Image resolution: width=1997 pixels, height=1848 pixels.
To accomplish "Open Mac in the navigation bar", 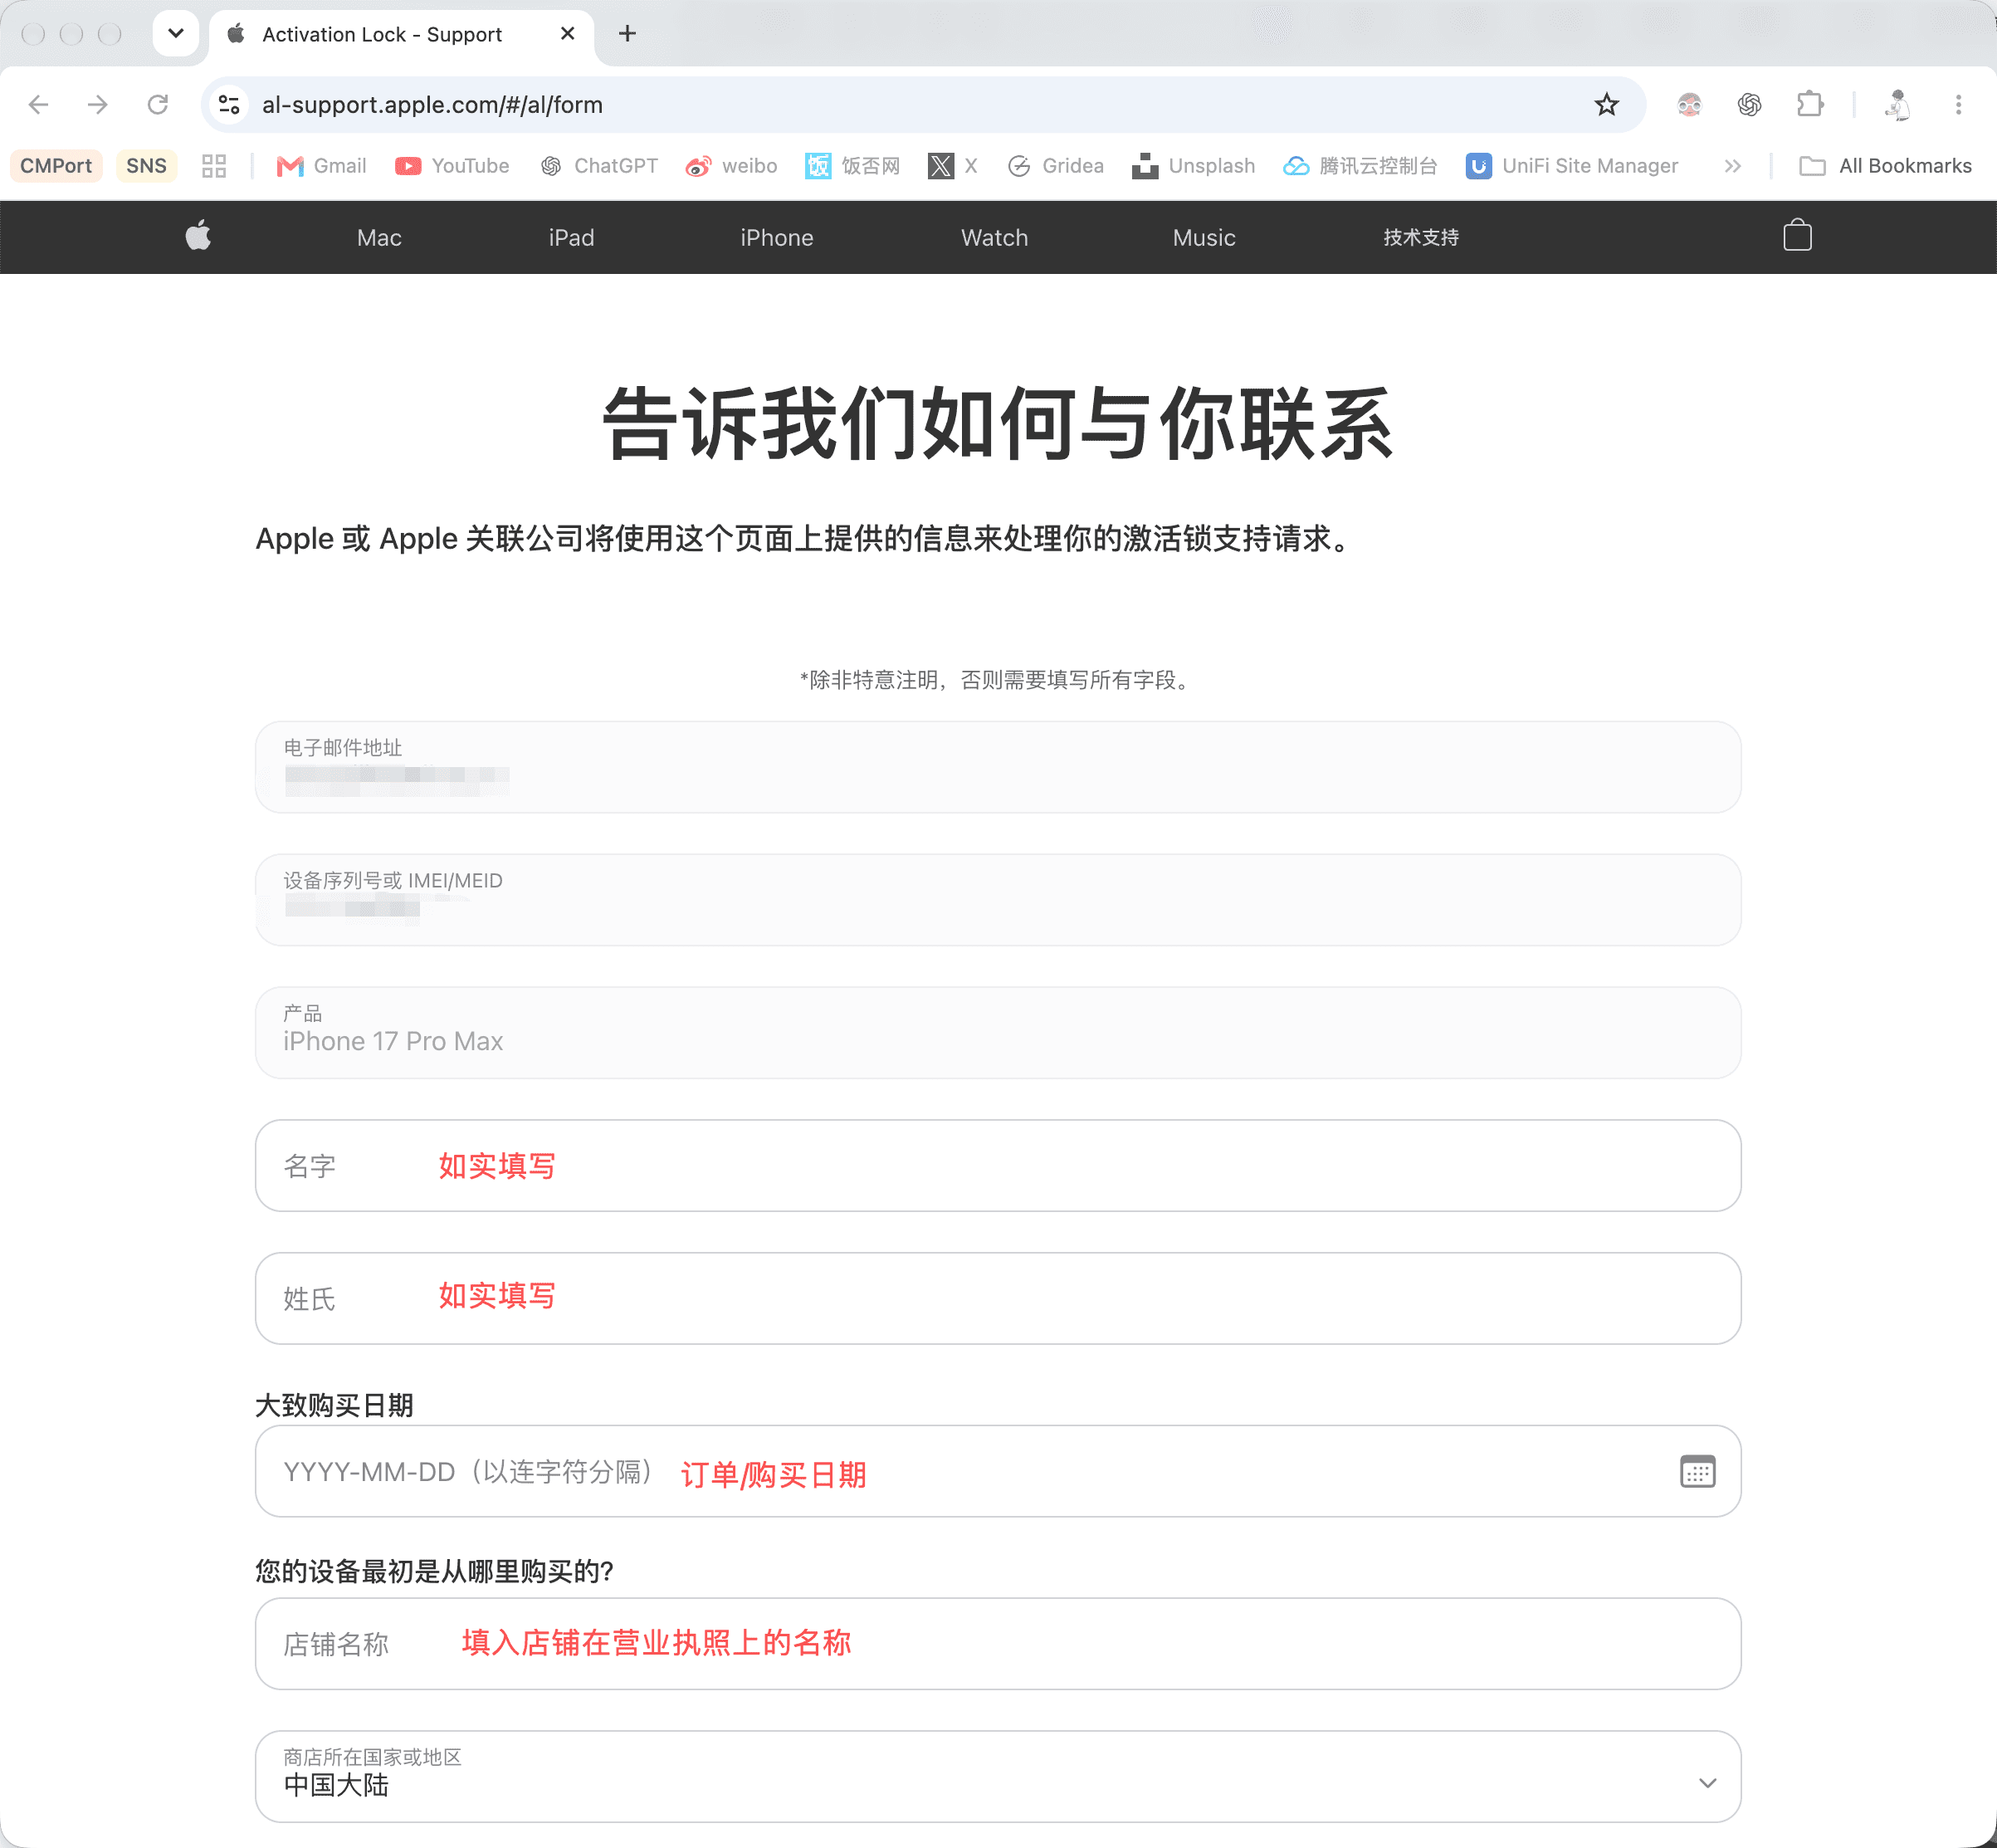I will pos(379,237).
